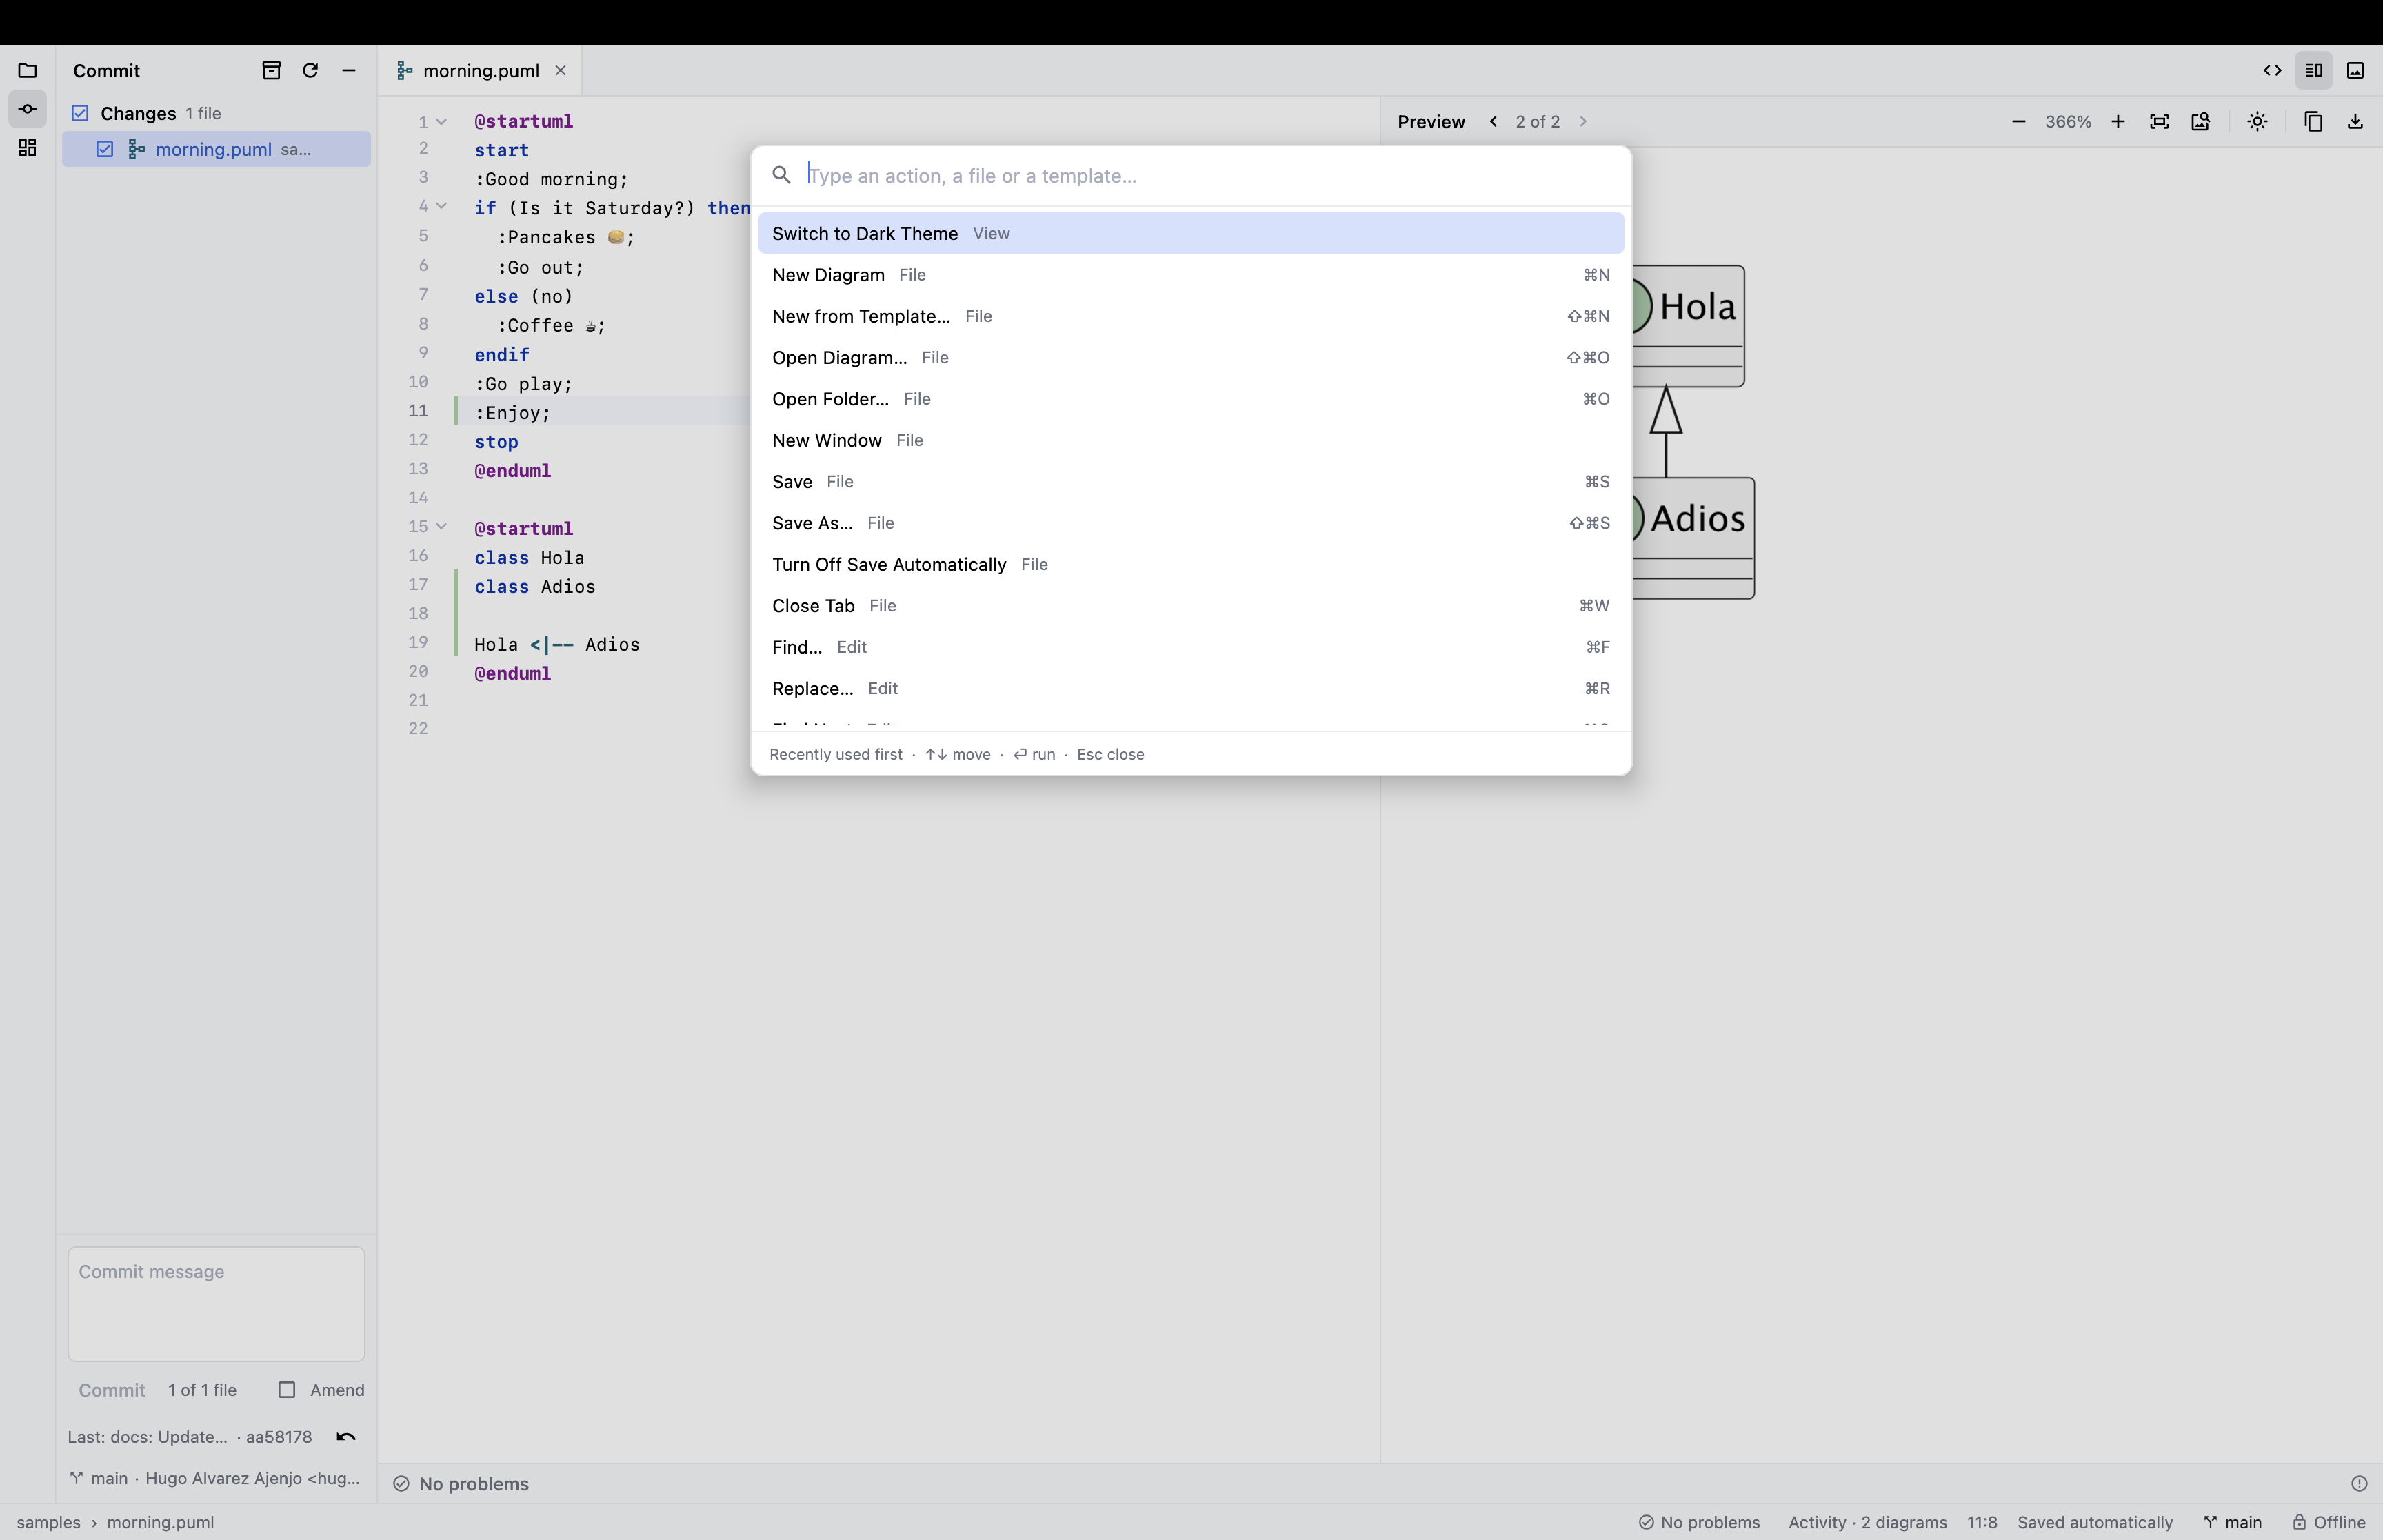Click the Commit button
Image resolution: width=2383 pixels, height=1540 pixels.
tap(112, 1390)
